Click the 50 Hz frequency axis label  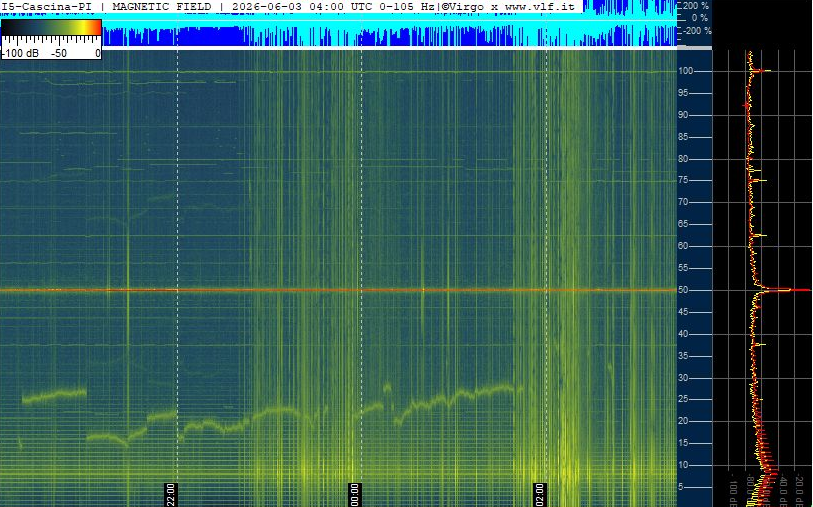click(x=683, y=290)
